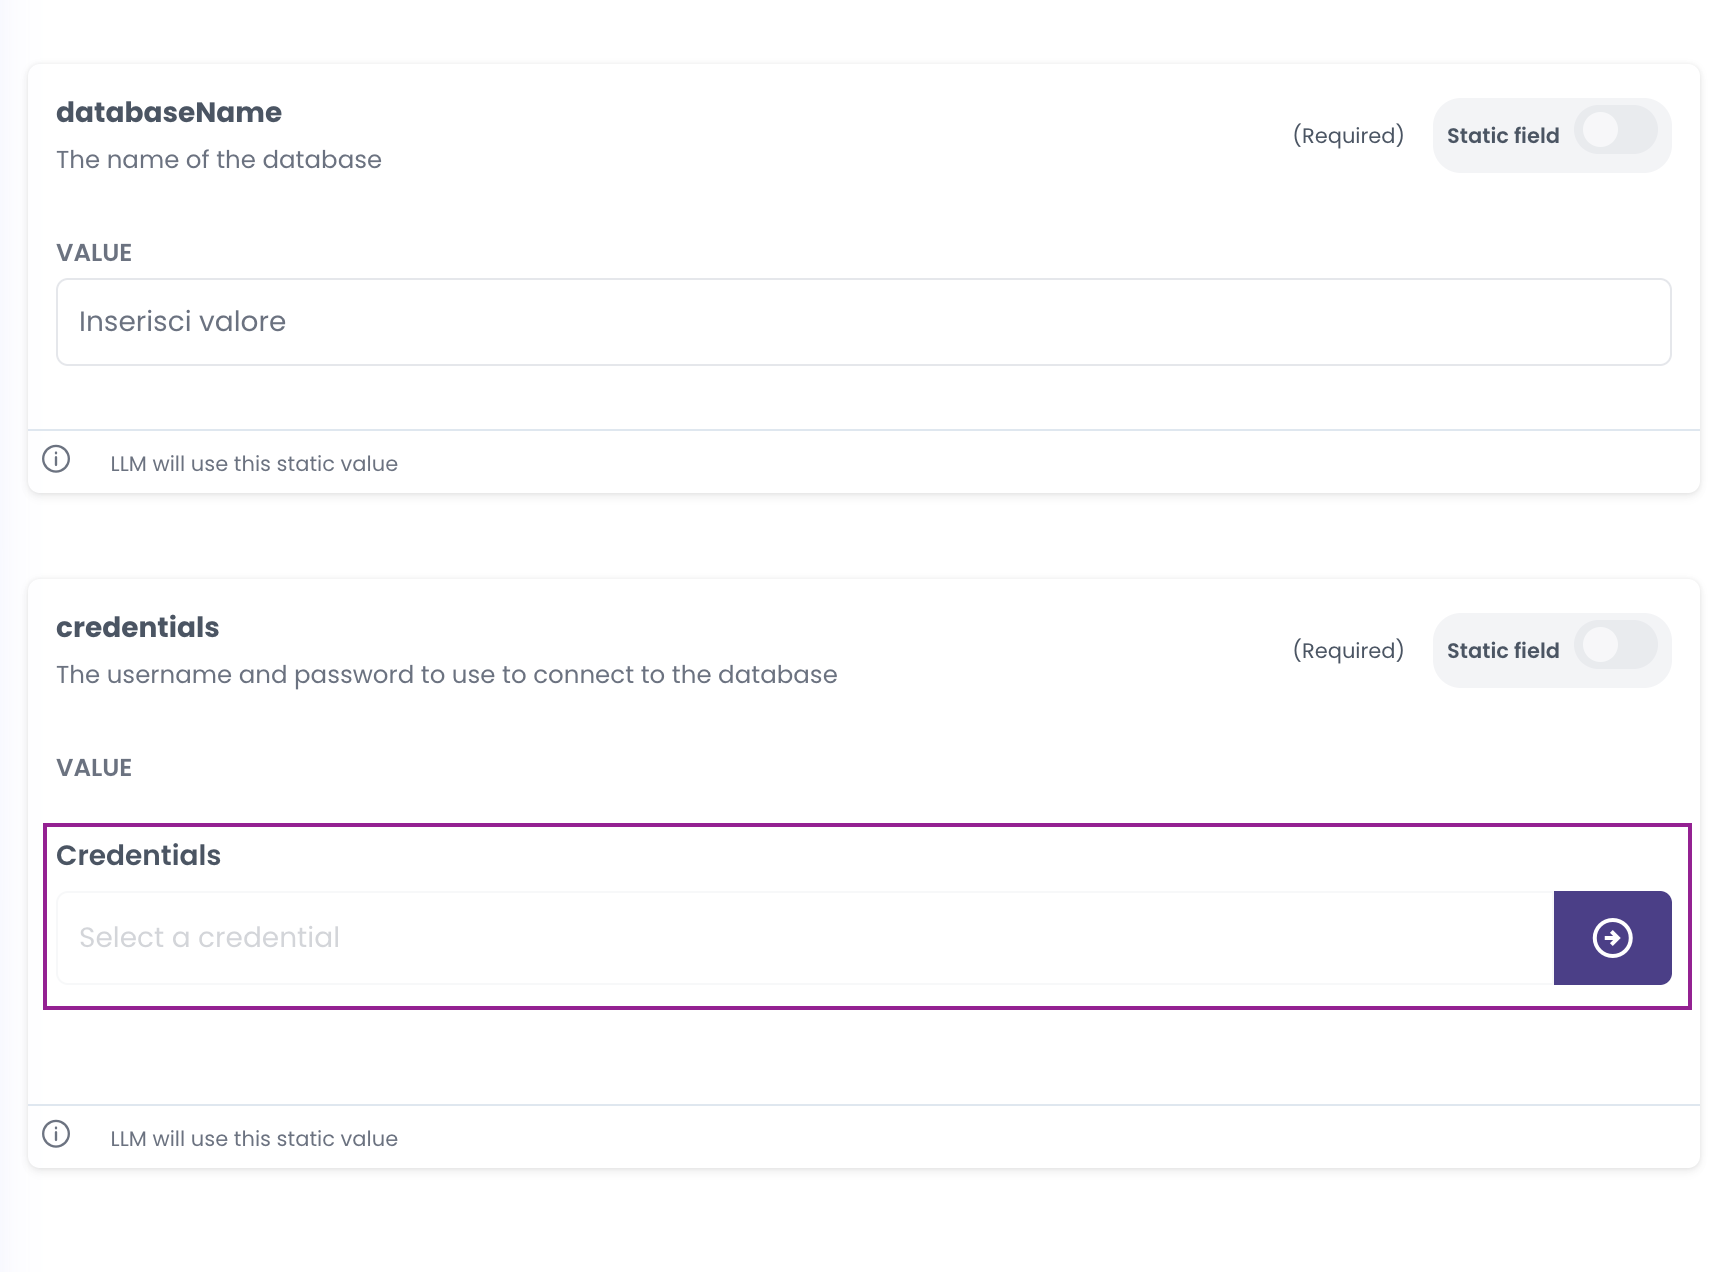Click 'LLM will use this static value' under credentials

tap(254, 1139)
